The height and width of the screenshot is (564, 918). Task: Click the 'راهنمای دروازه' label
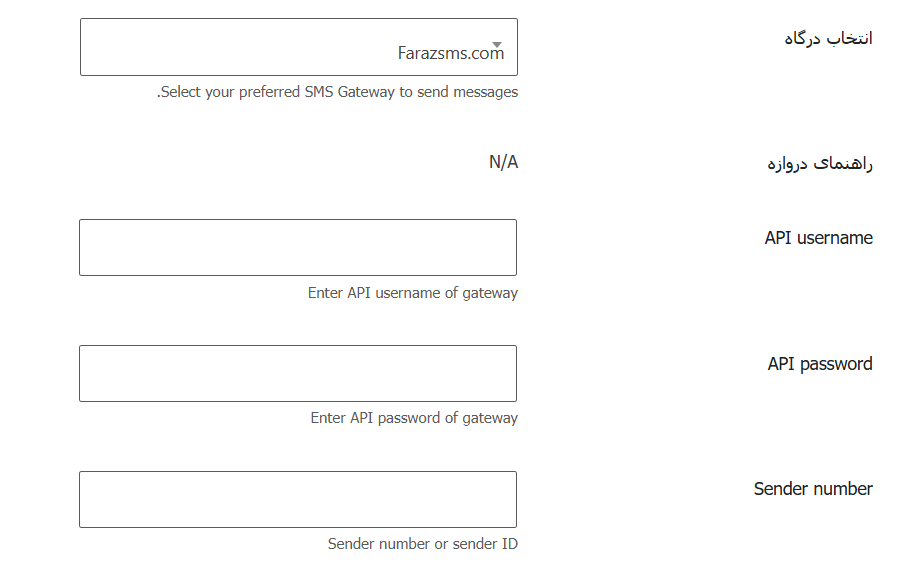click(x=820, y=164)
